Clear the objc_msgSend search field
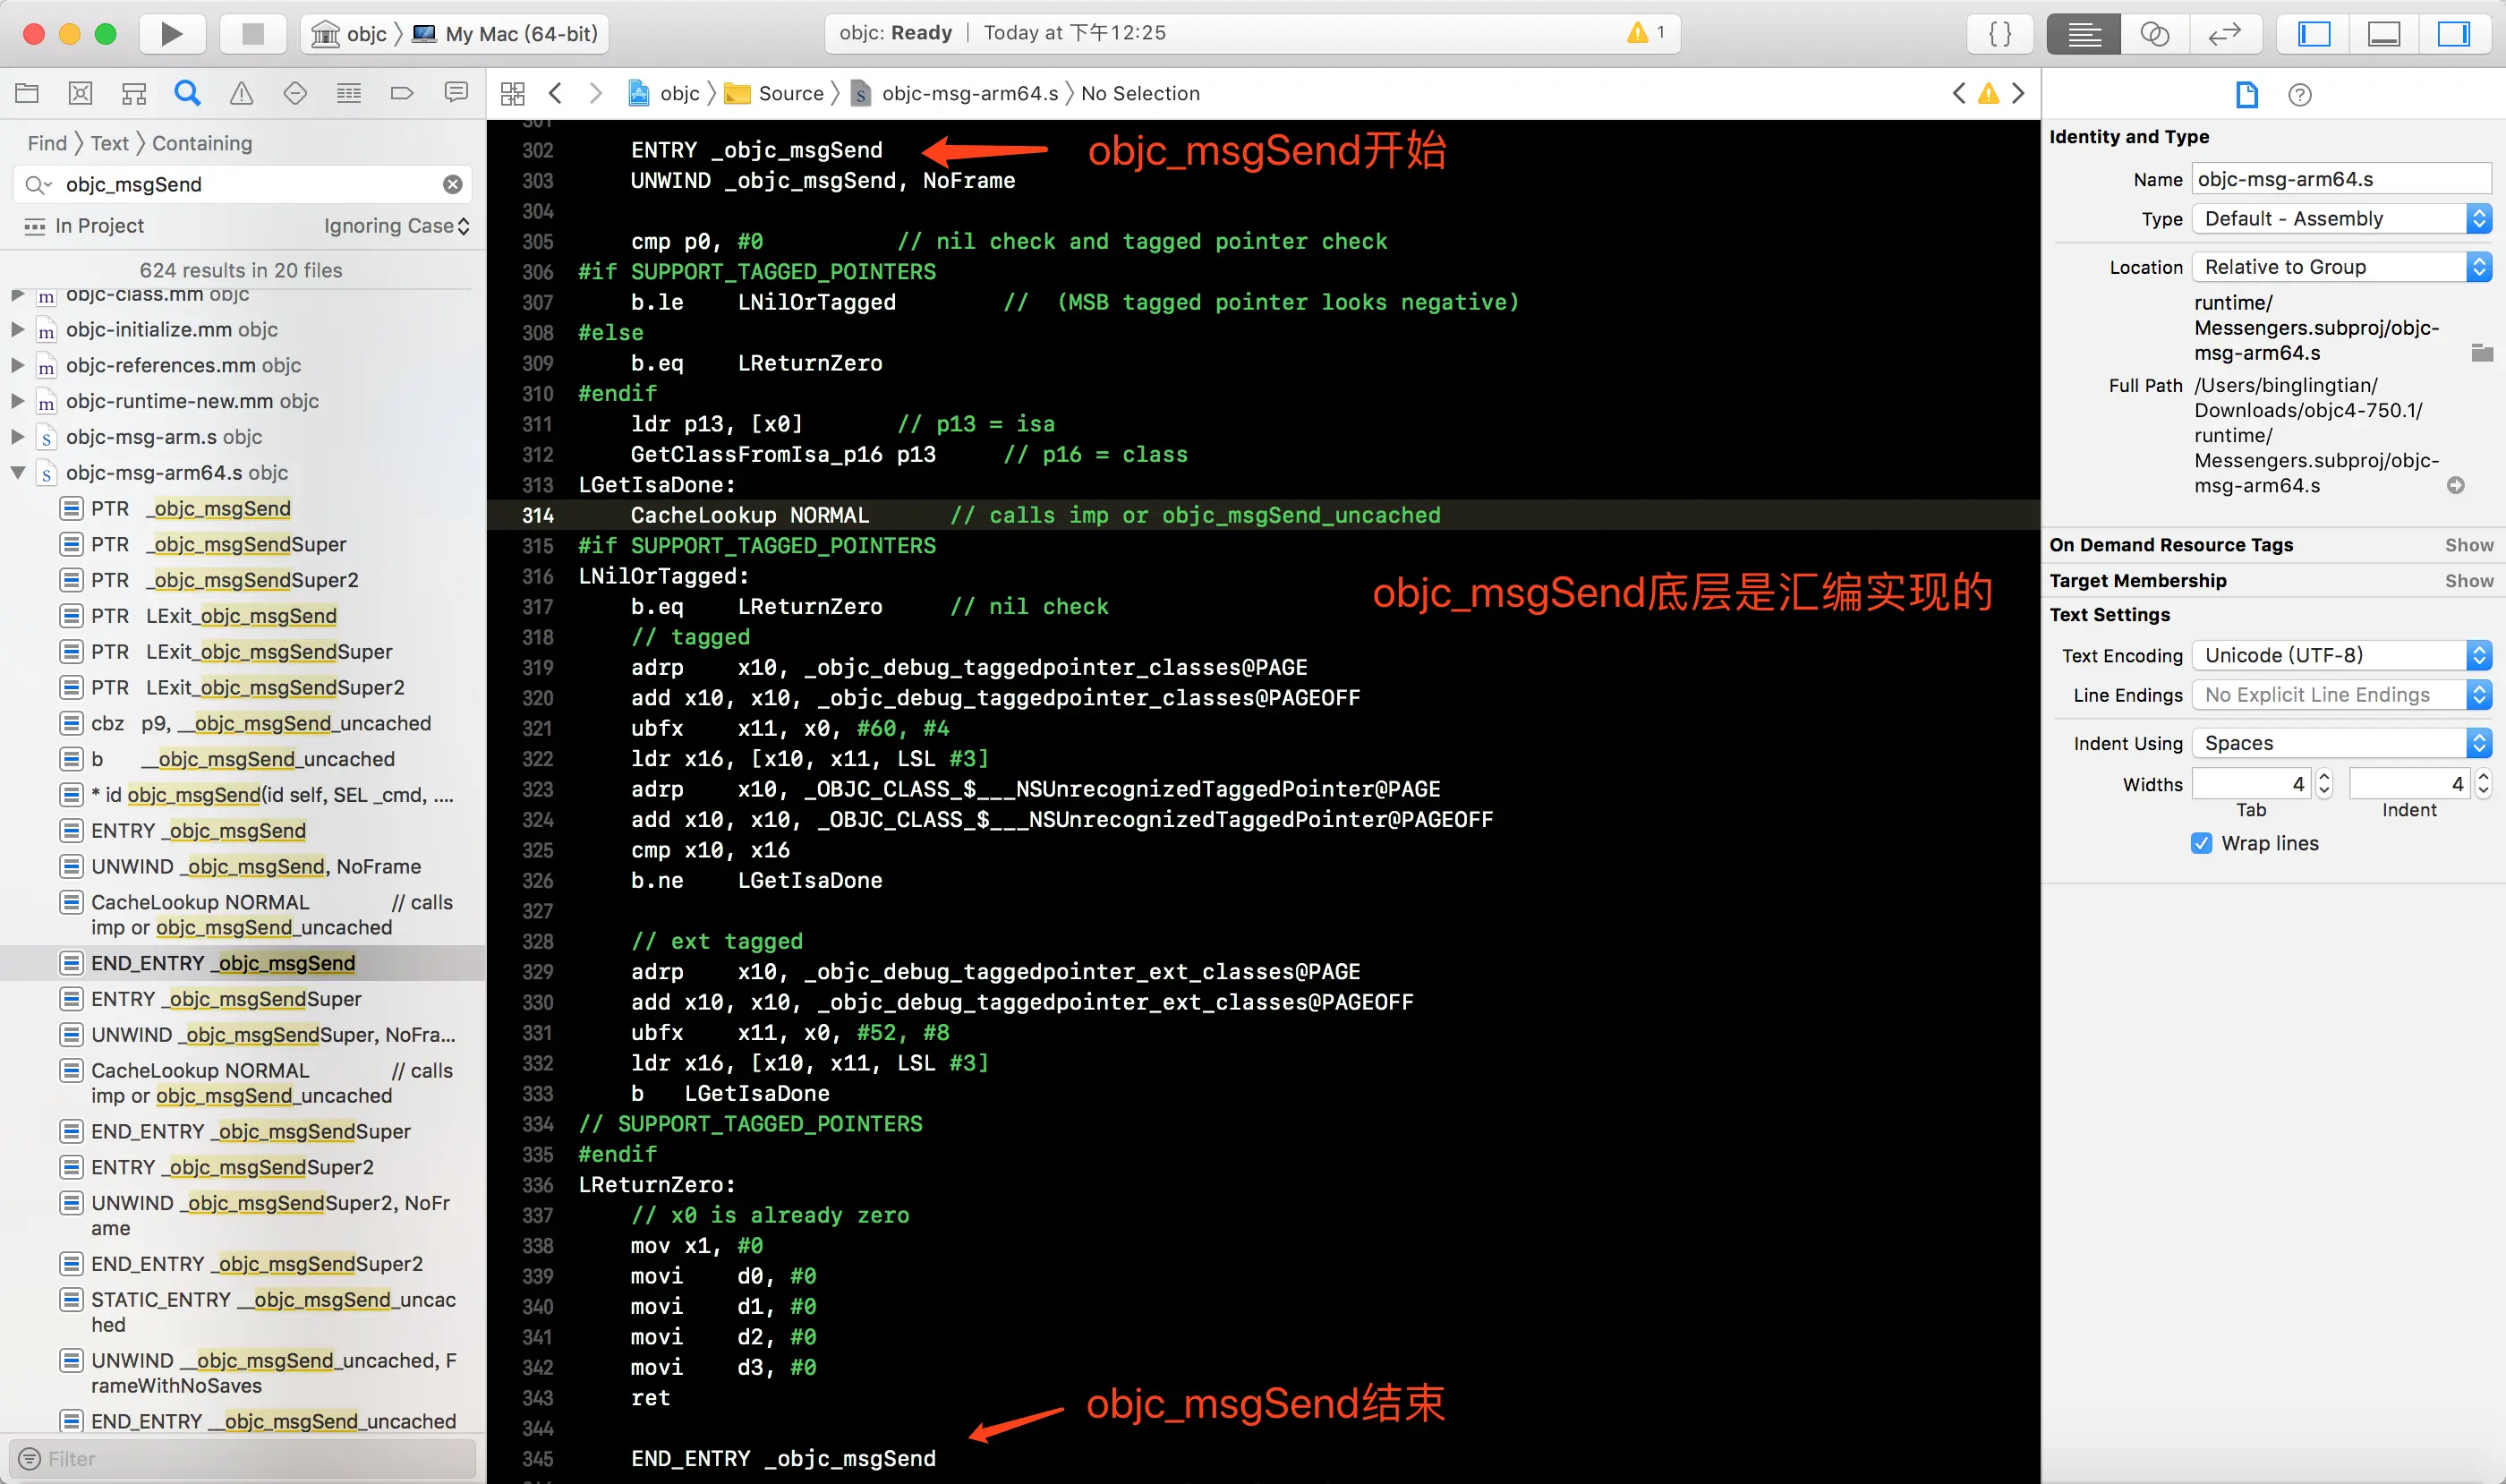The height and width of the screenshot is (1484, 2506). (x=453, y=184)
